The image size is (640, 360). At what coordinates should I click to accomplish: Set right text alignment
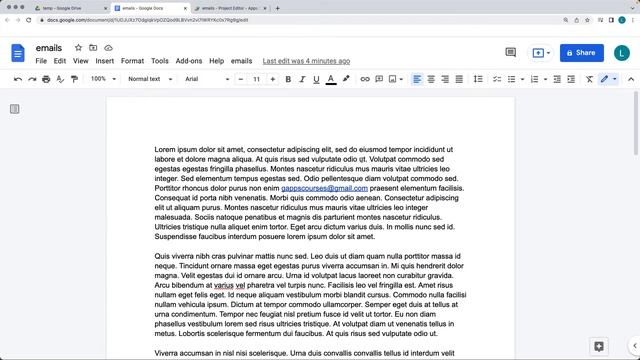[x=445, y=79]
